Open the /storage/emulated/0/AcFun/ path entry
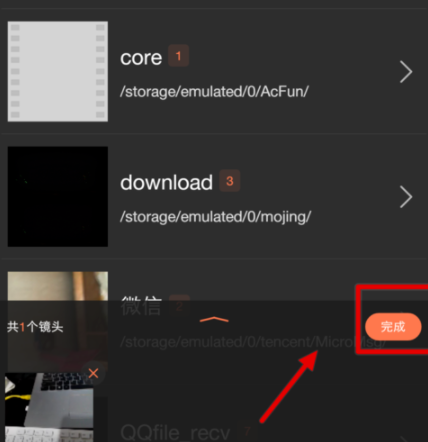The height and width of the screenshot is (442, 428). click(x=214, y=91)
